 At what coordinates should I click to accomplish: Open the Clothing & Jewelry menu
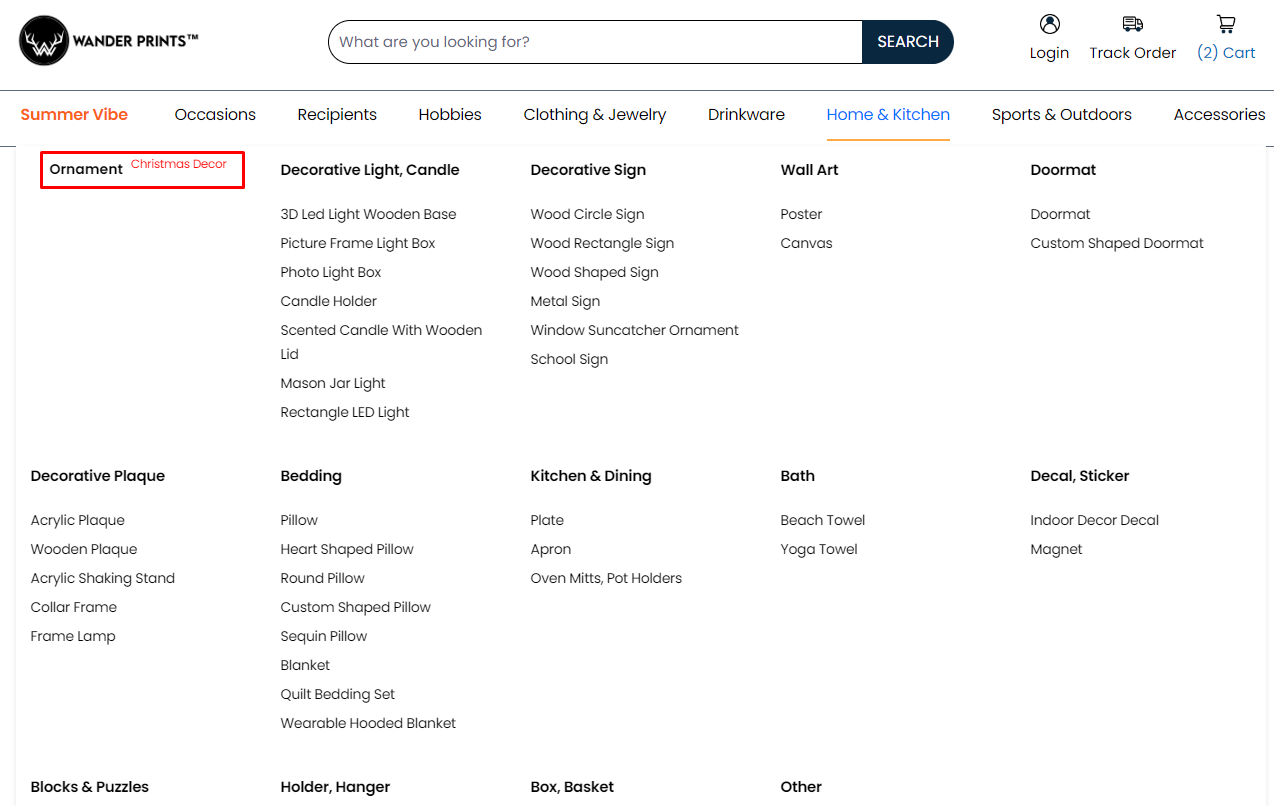tap(595, 115)
